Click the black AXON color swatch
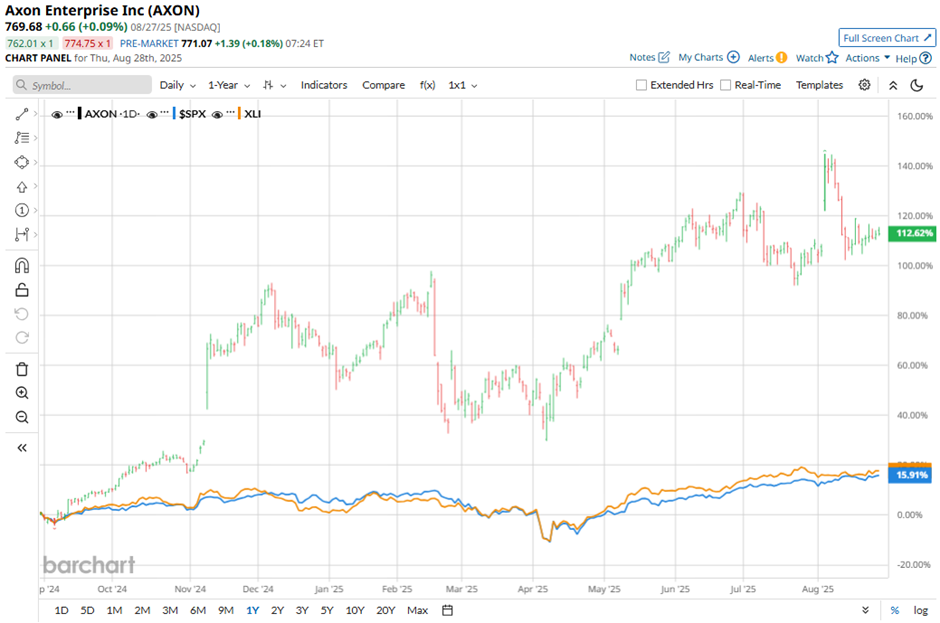This screenshot has width=940, height=623. click(x=80, y=114)
